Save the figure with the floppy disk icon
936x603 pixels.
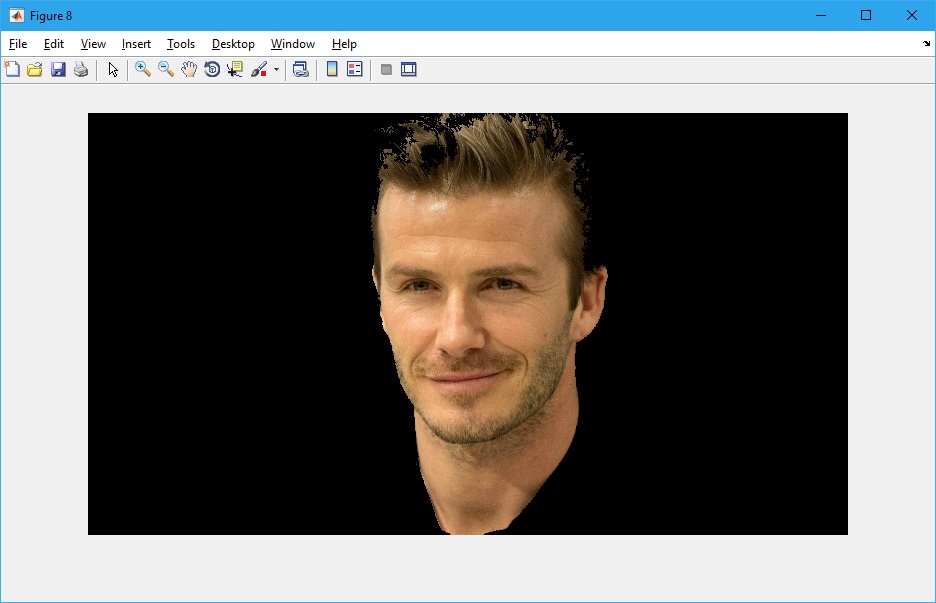point(58,70)
